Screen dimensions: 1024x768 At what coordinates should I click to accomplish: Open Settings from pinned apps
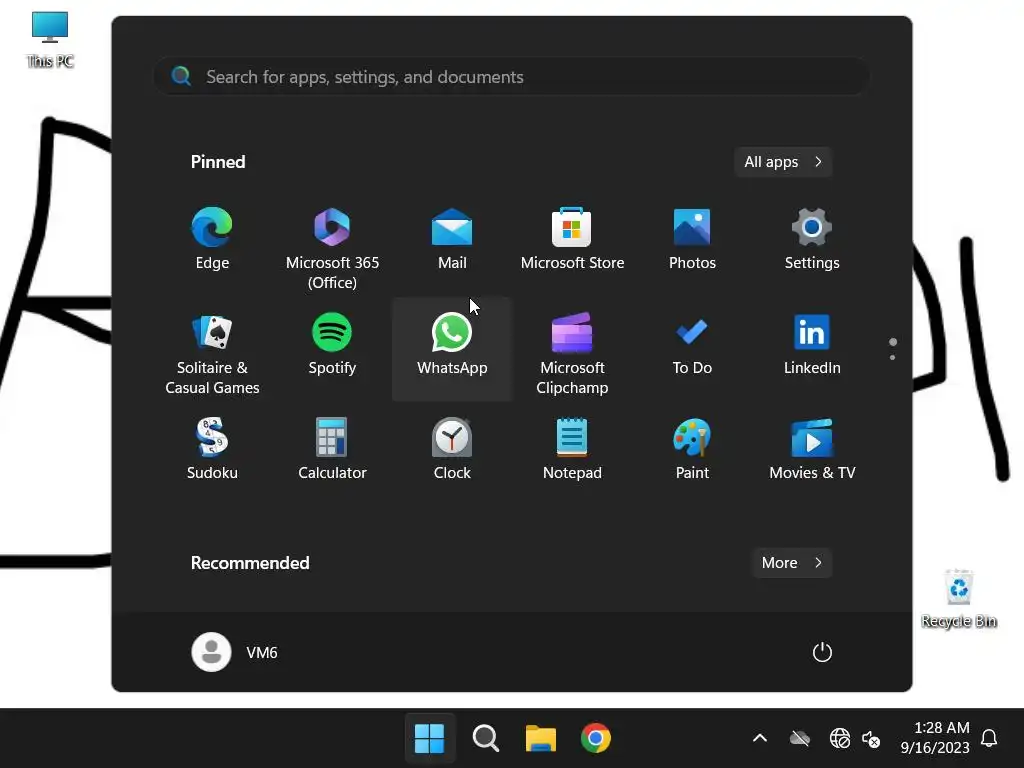[812, 239]
